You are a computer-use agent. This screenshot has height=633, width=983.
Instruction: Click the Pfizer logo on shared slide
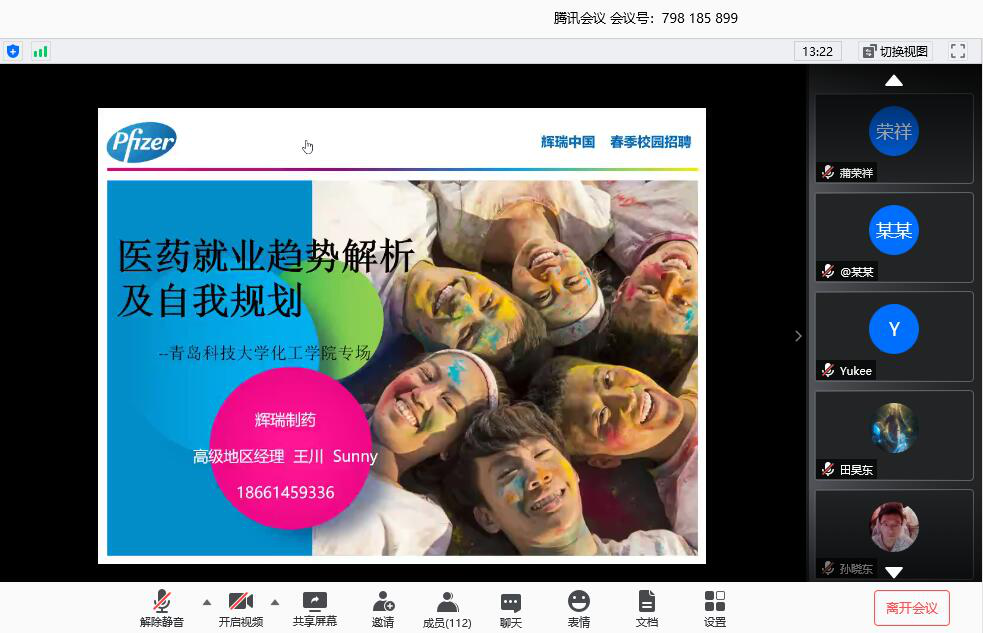(x=142, y=142)
